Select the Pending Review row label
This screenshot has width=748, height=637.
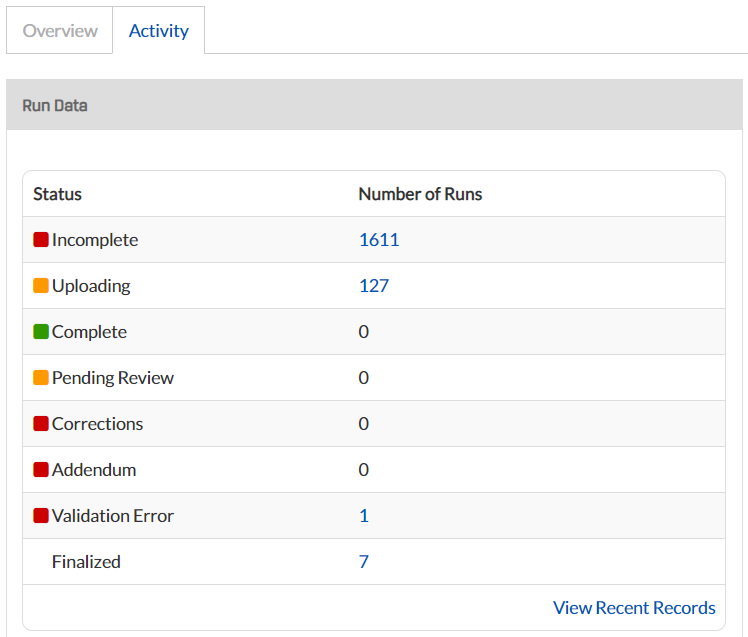point(113,378)
